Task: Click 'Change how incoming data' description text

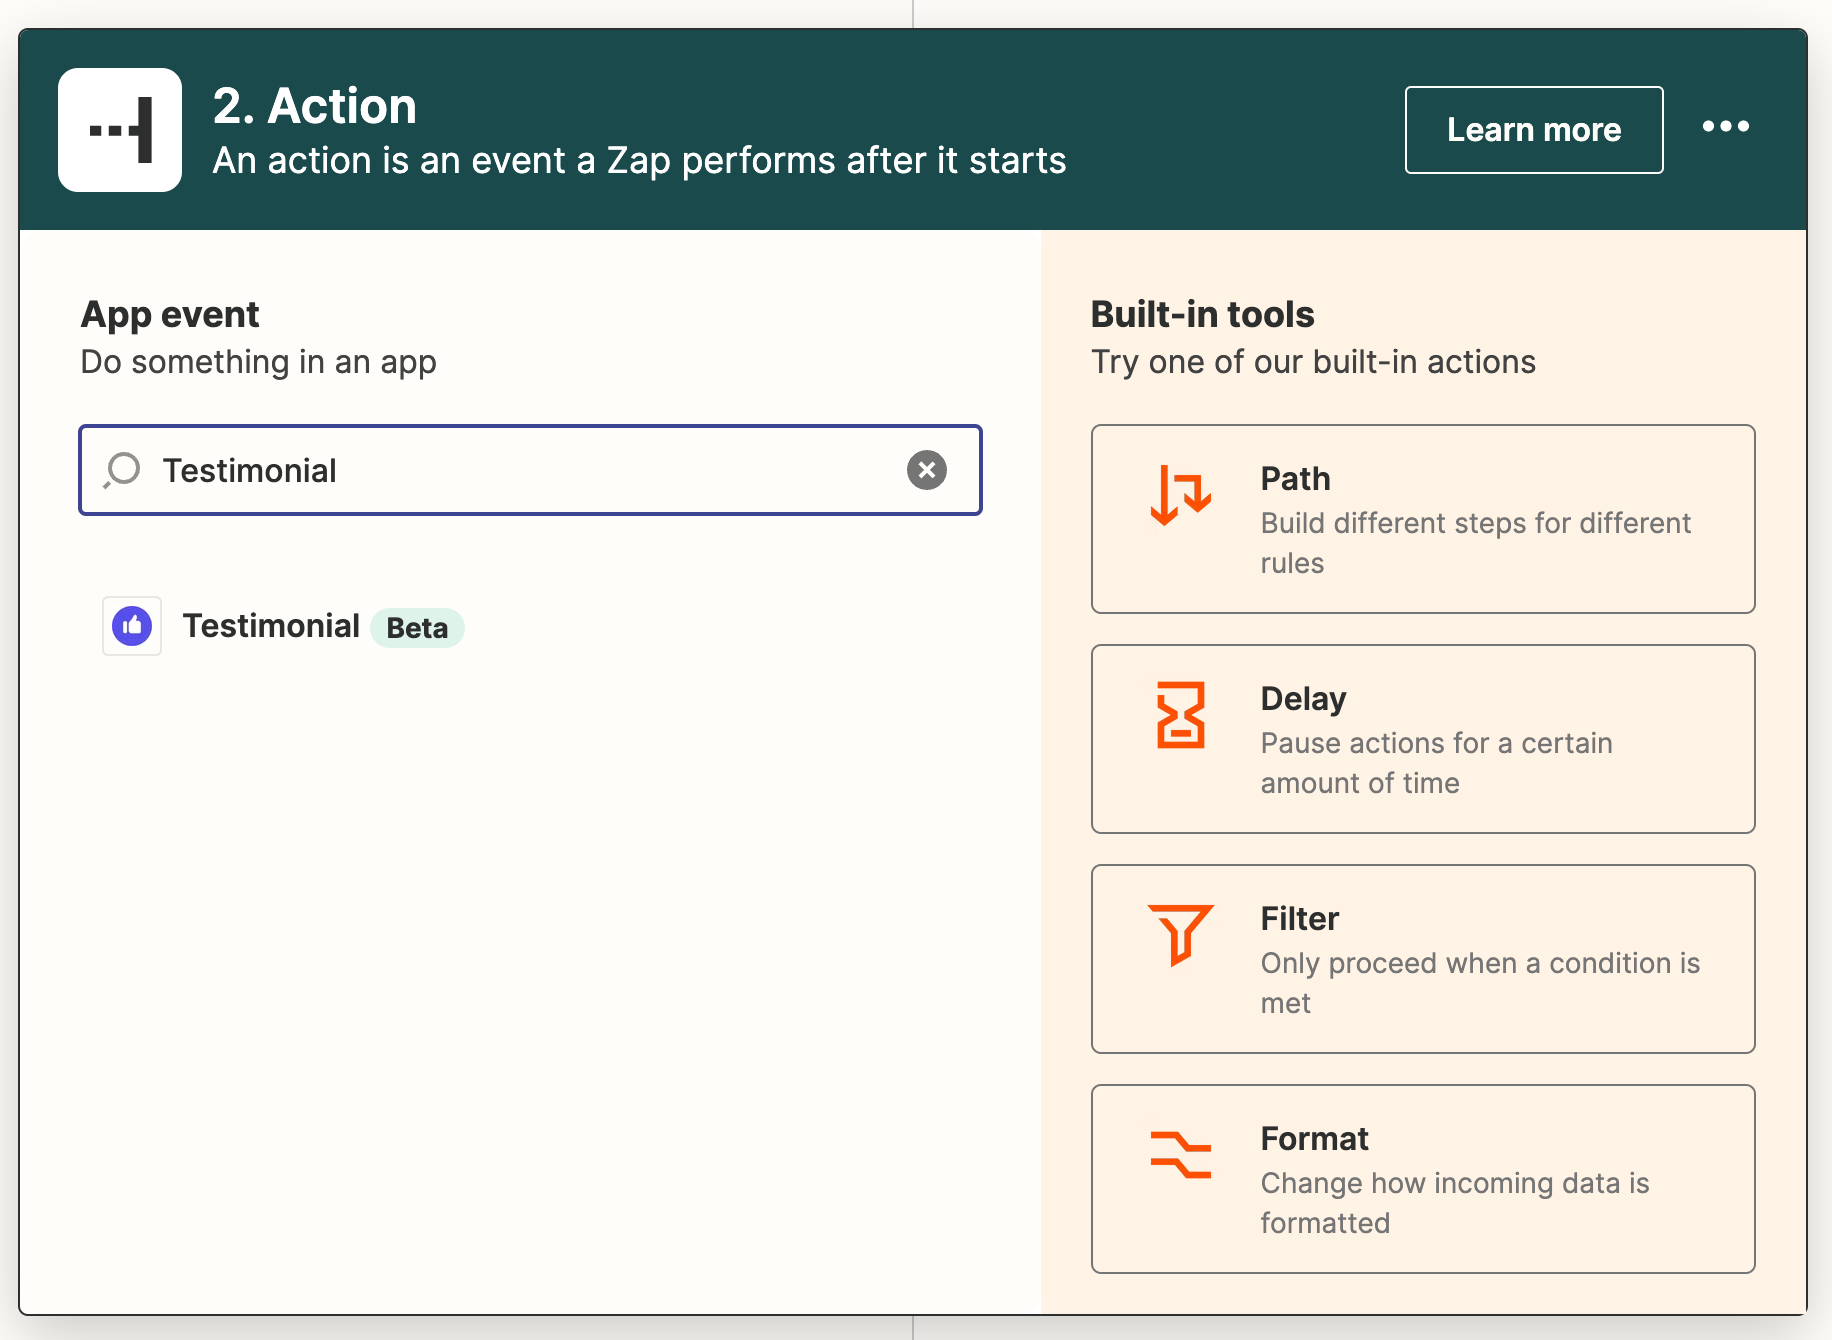Action: pos(1454,1183)
